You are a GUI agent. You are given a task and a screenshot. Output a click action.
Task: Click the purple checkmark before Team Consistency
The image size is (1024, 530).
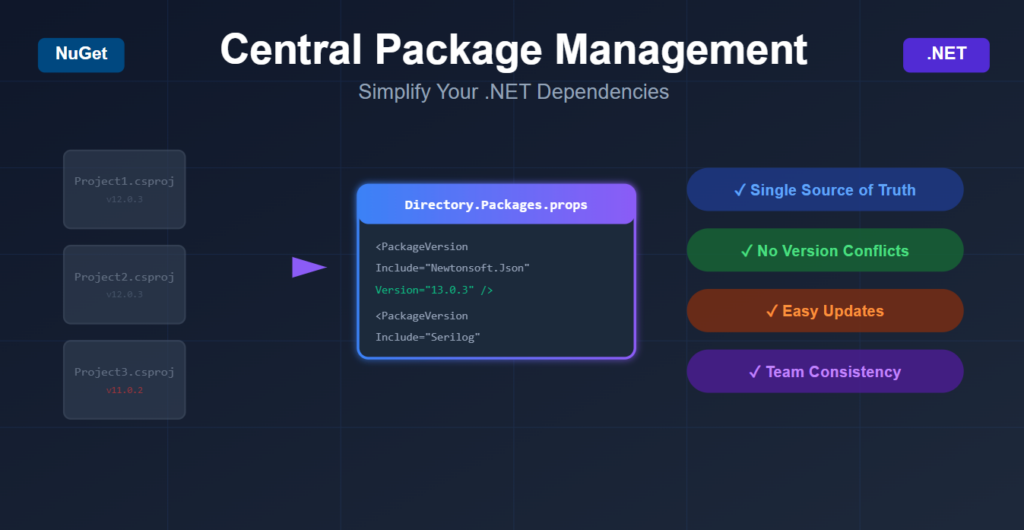tap(755, 372)
